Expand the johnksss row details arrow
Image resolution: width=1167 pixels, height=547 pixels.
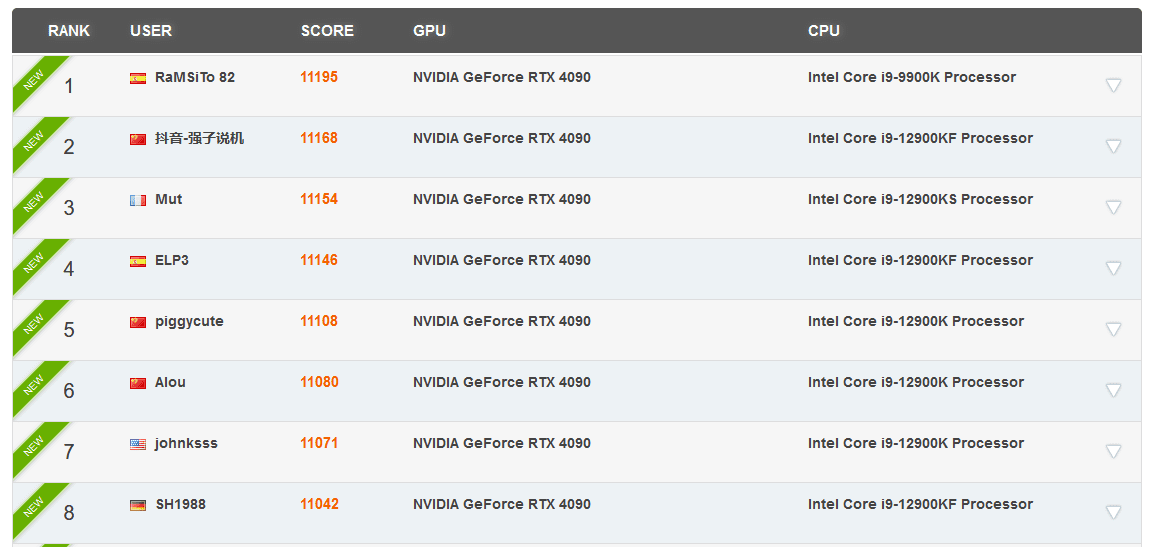tap(1113, 451)
